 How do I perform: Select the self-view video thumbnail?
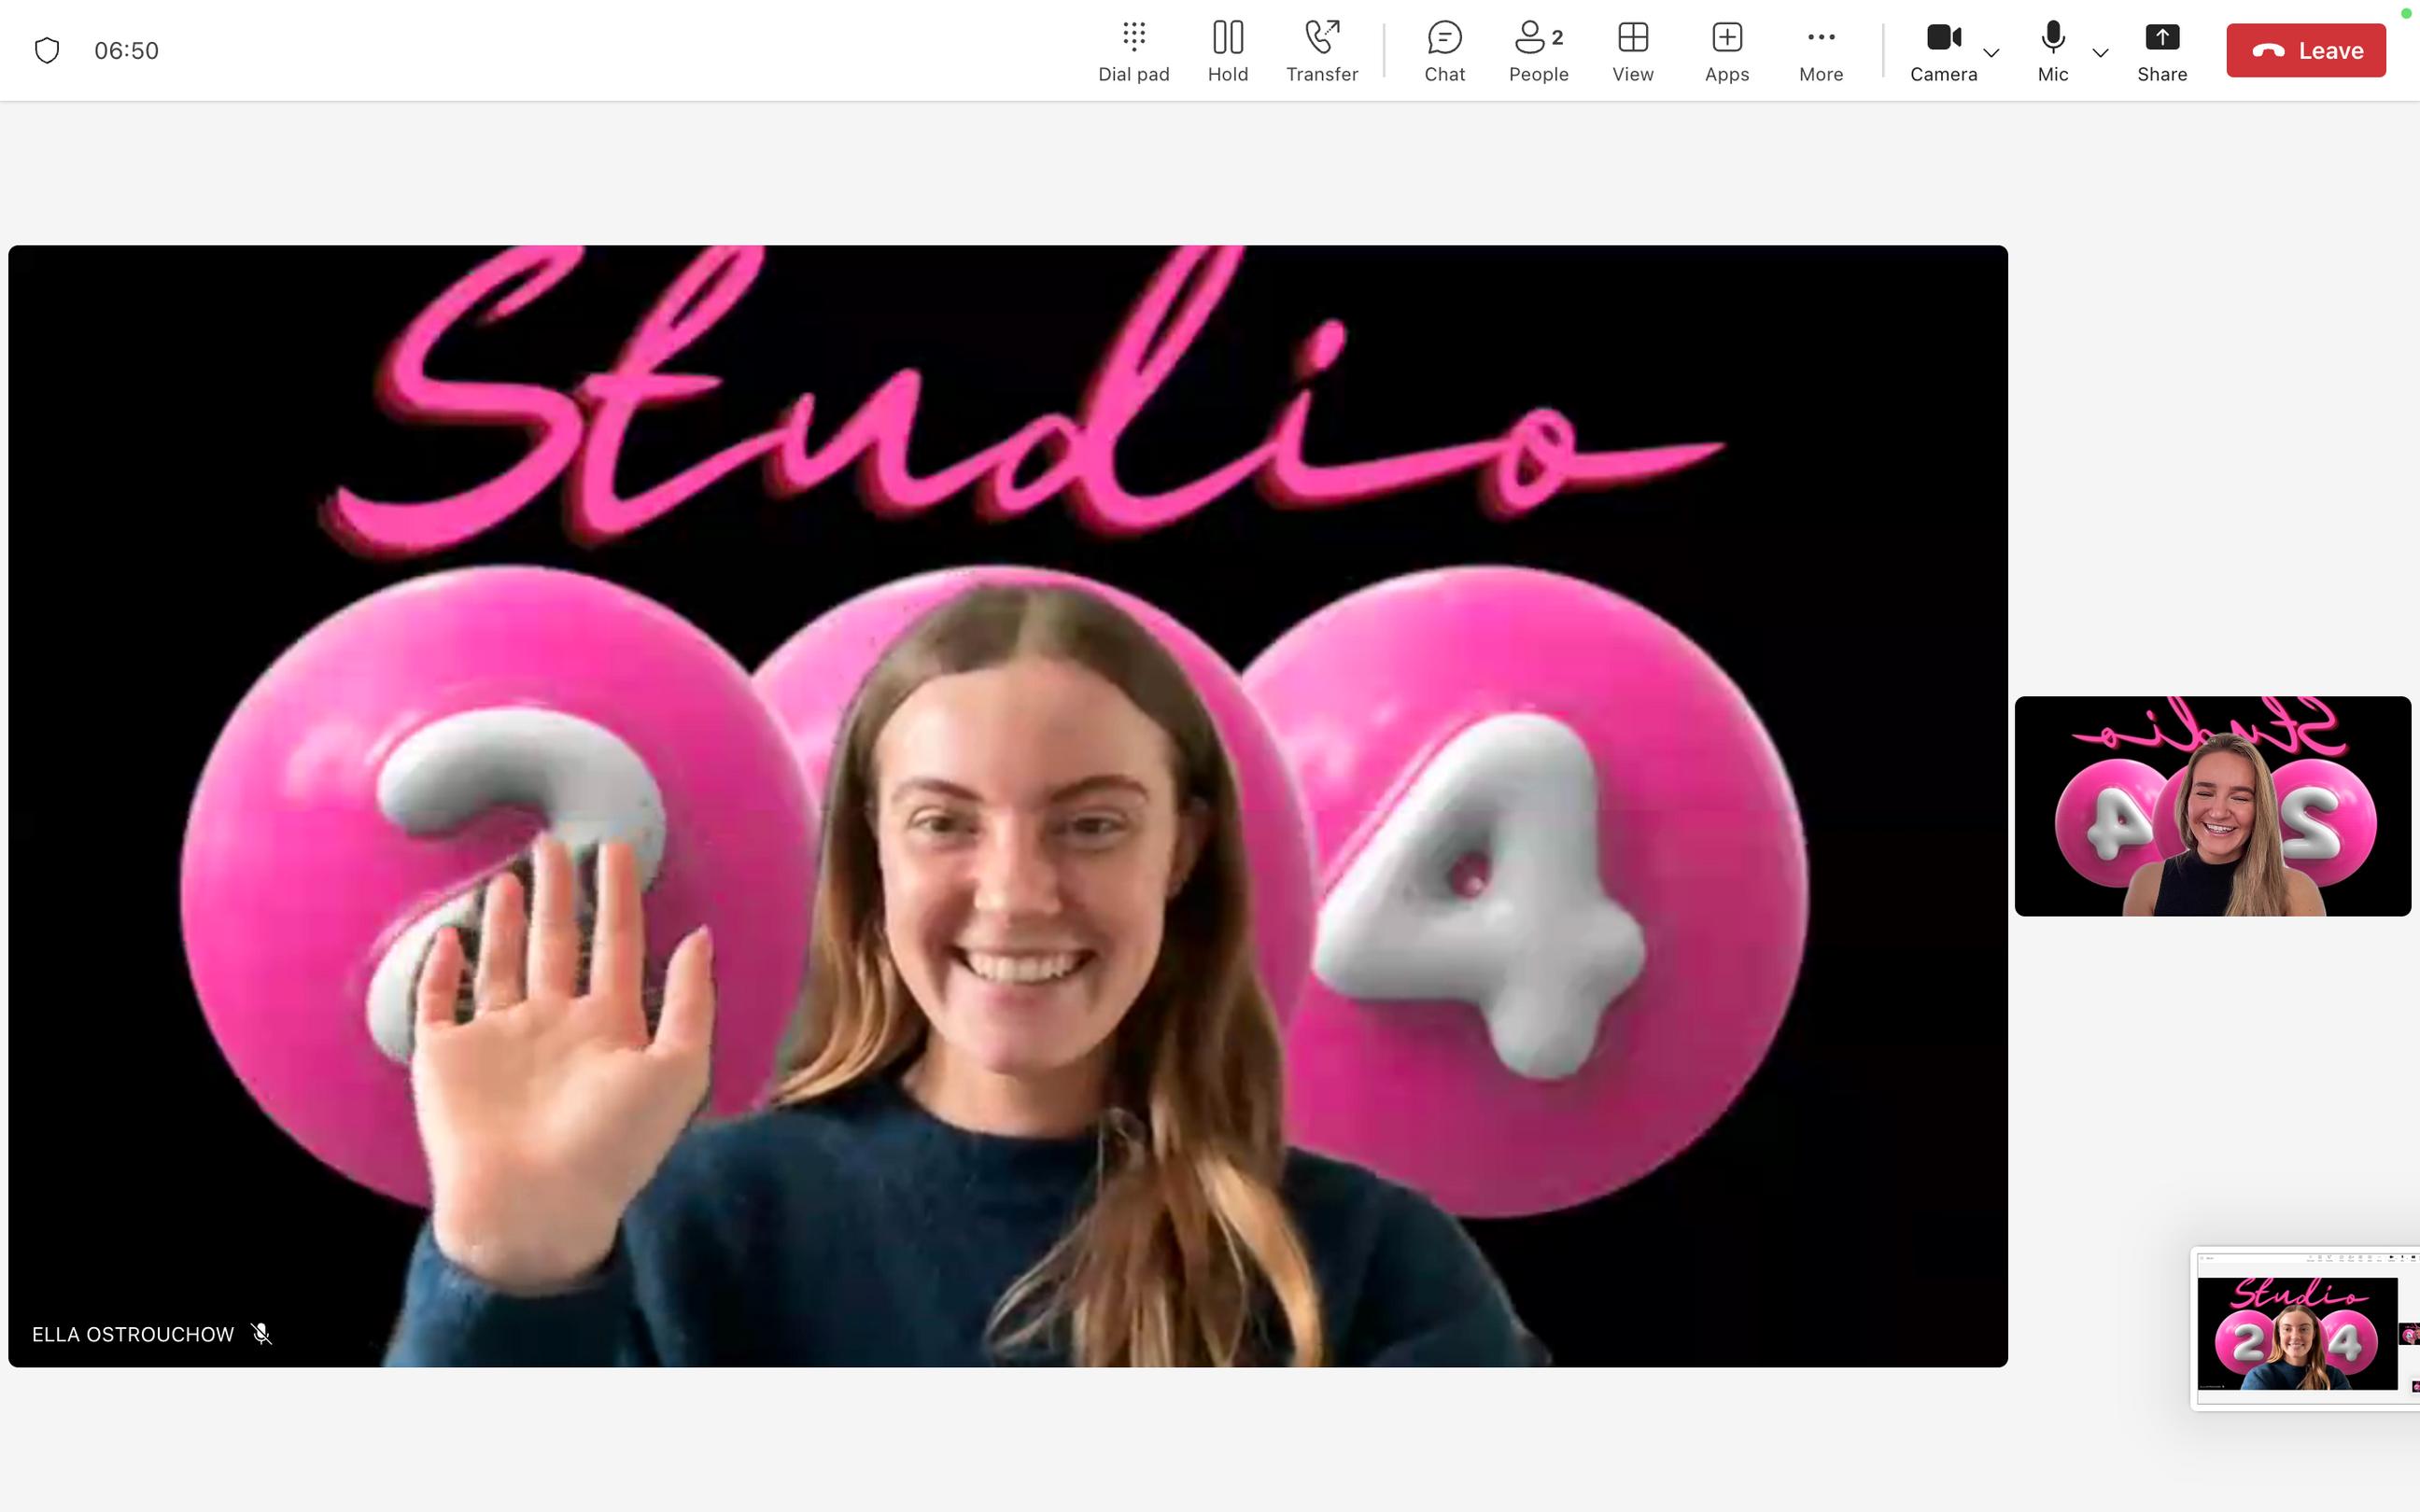(2212, 806)
